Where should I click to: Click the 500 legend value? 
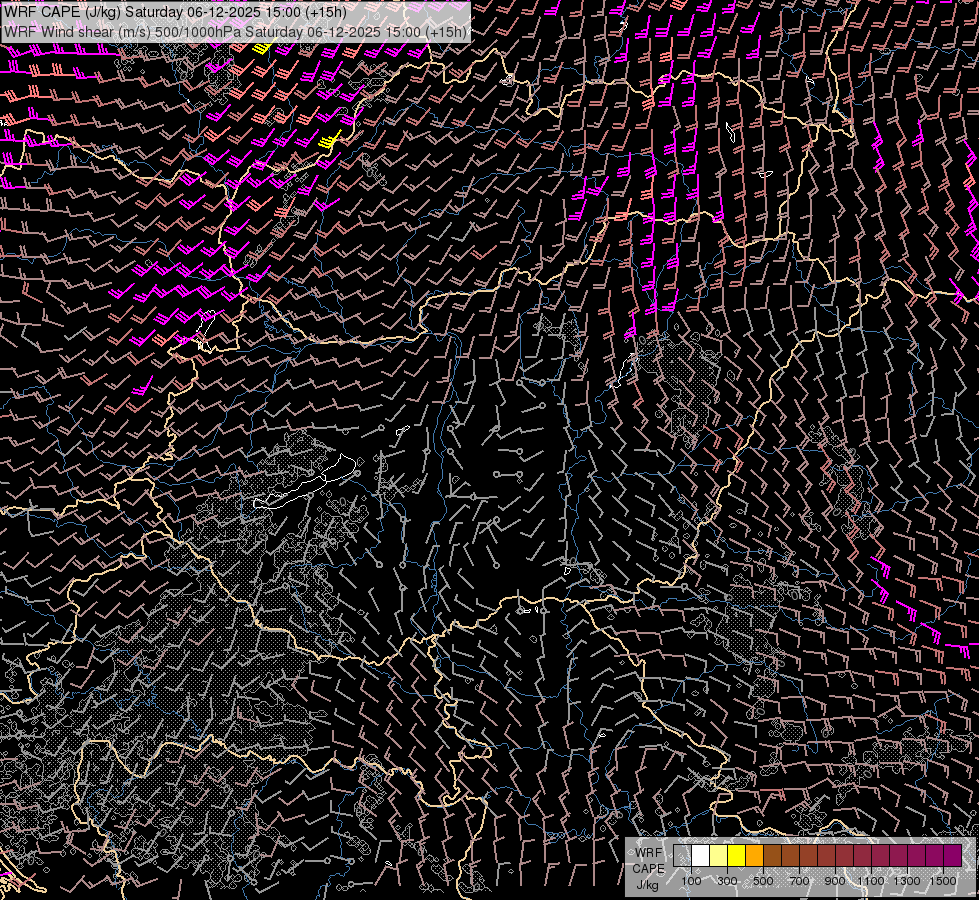763,881
